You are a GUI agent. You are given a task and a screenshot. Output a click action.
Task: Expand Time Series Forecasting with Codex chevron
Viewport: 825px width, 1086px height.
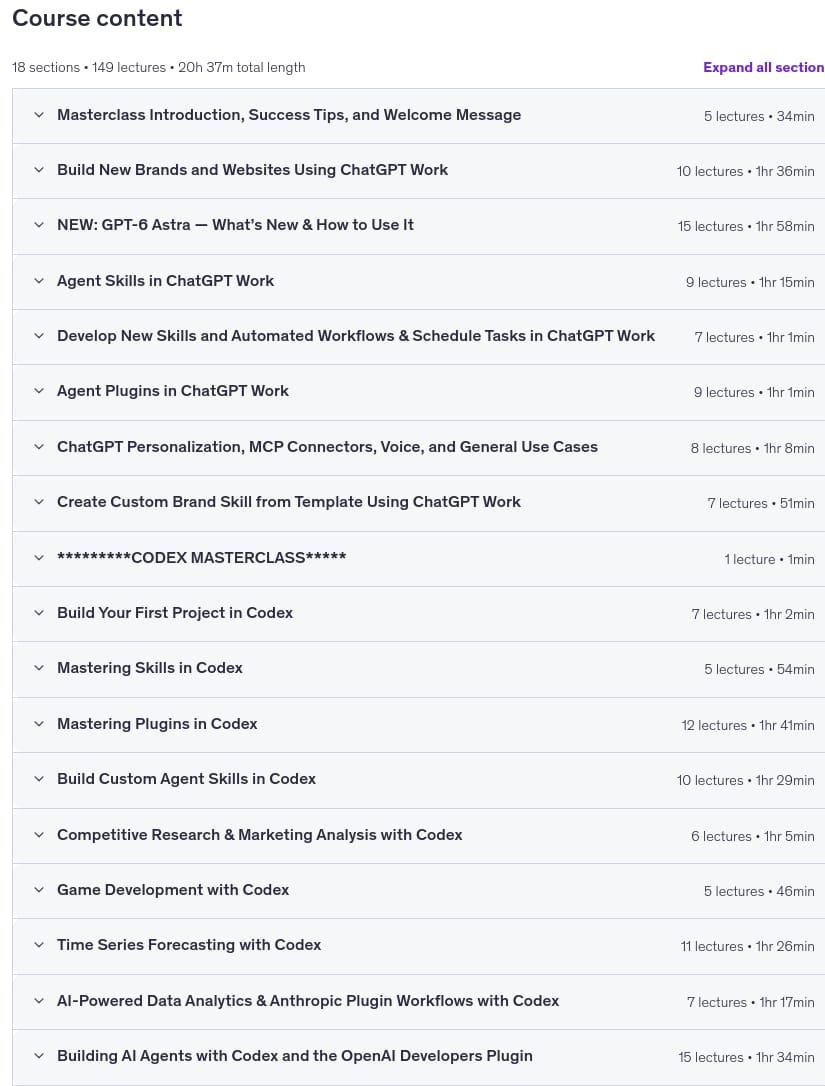tap(39, 945)
